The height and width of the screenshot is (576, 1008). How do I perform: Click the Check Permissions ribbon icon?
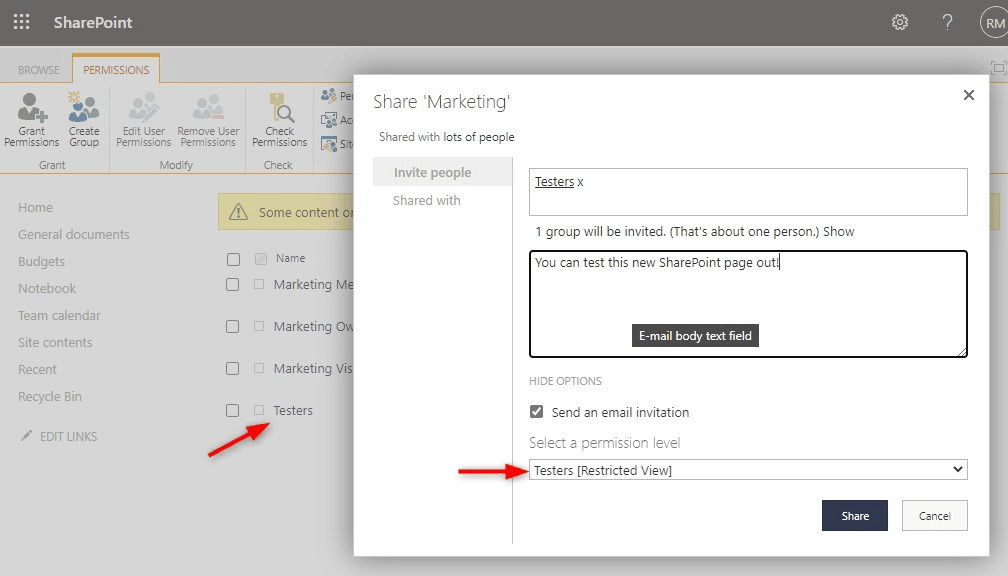280,107
